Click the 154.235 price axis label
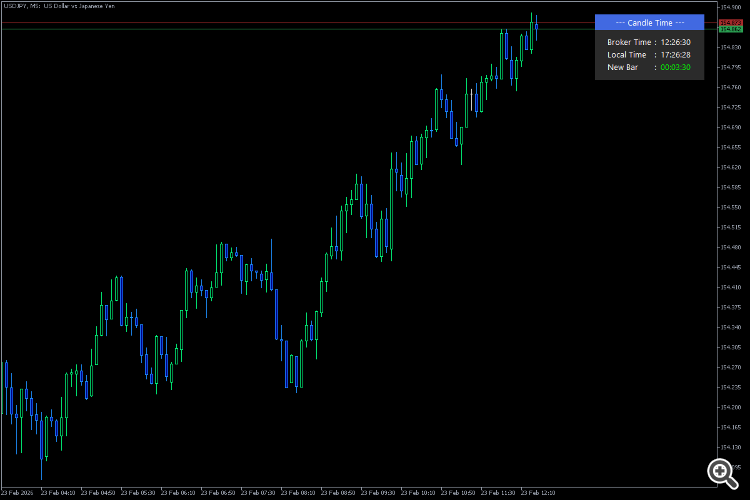 [730, 387]
